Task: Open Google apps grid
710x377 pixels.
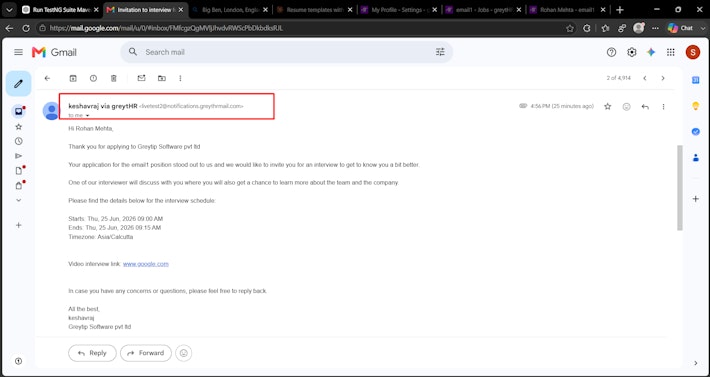Action: click(671, 52)
